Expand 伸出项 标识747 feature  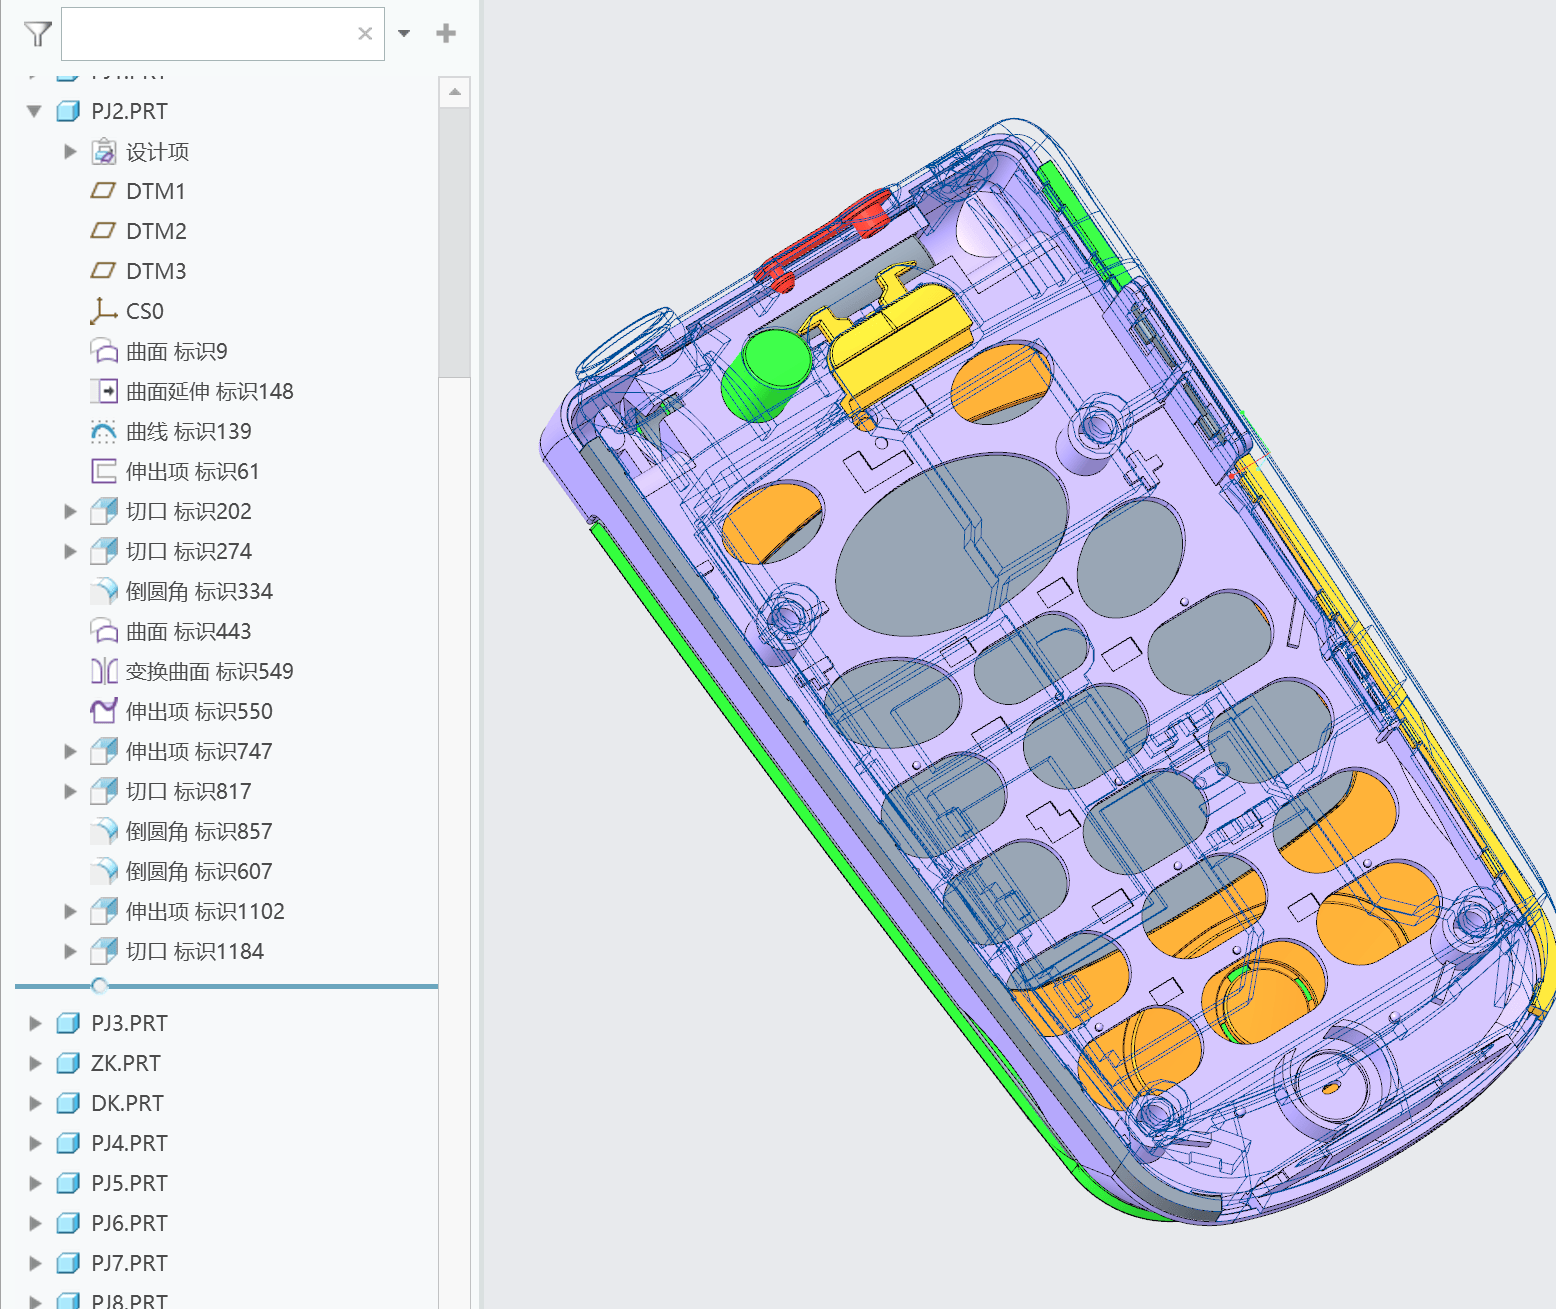point(70,751)
